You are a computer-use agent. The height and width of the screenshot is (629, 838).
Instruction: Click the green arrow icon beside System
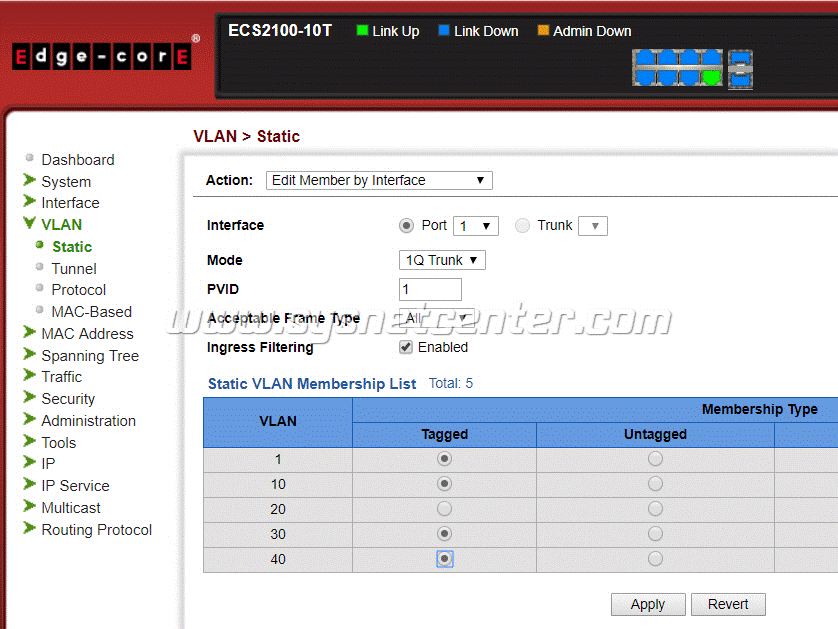pyautogui.click(x=29, y=181)
